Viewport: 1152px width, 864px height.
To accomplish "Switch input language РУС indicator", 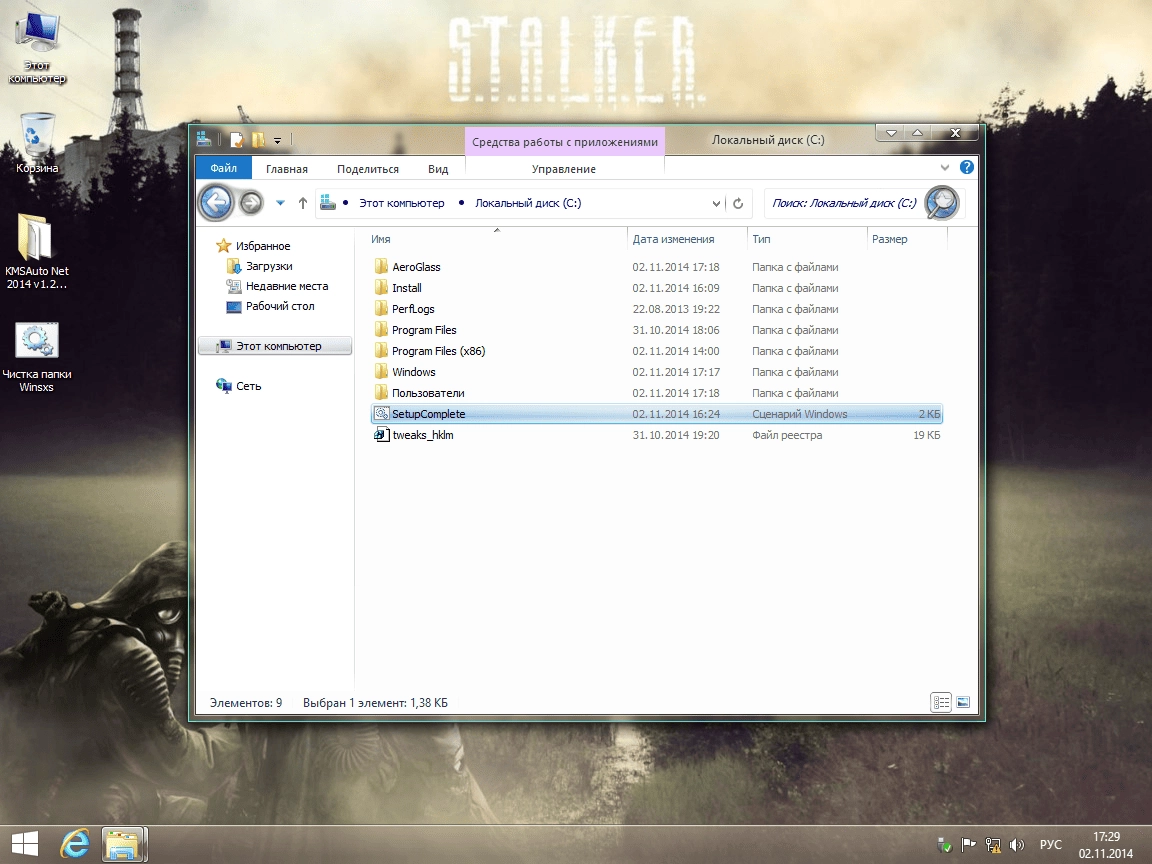I will pyautogui.click(x=1051, y=845).
